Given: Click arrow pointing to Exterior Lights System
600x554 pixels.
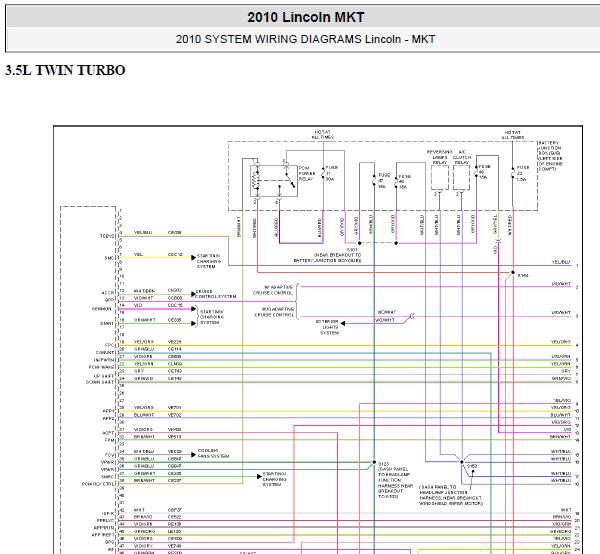Looking at the screenshot, I should click(343, 324).
